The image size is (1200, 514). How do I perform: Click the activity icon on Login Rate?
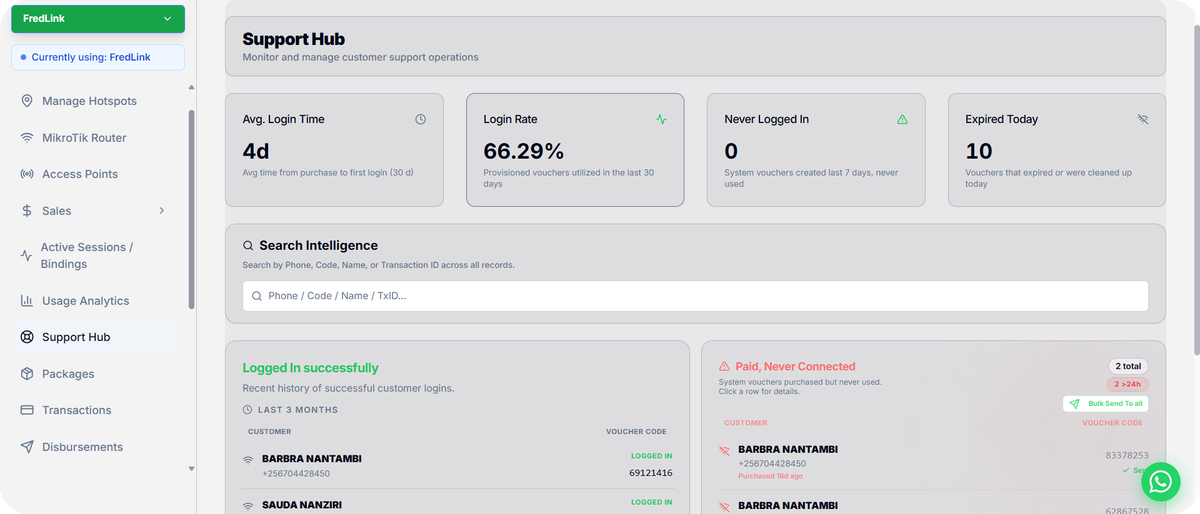pyautogui.click(x=661, y=119)
